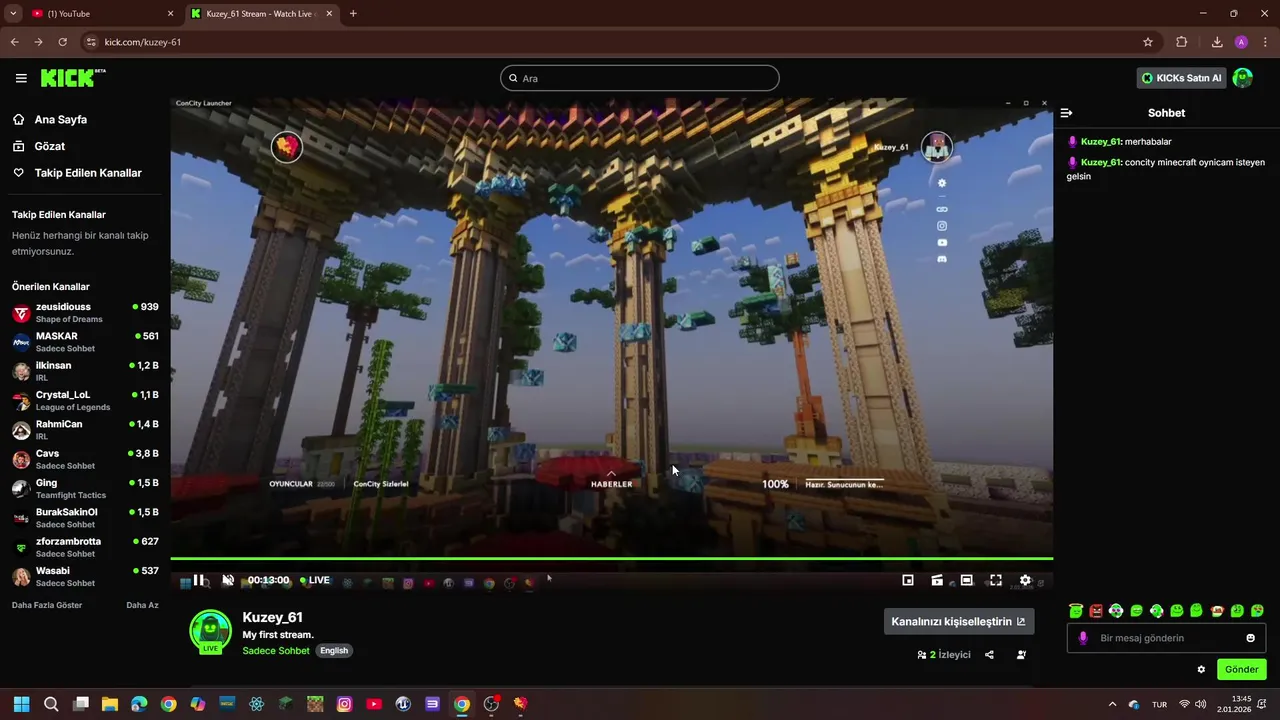Open the profile avatar menu at top right

pyautogui.click(x=1242, y=78)
